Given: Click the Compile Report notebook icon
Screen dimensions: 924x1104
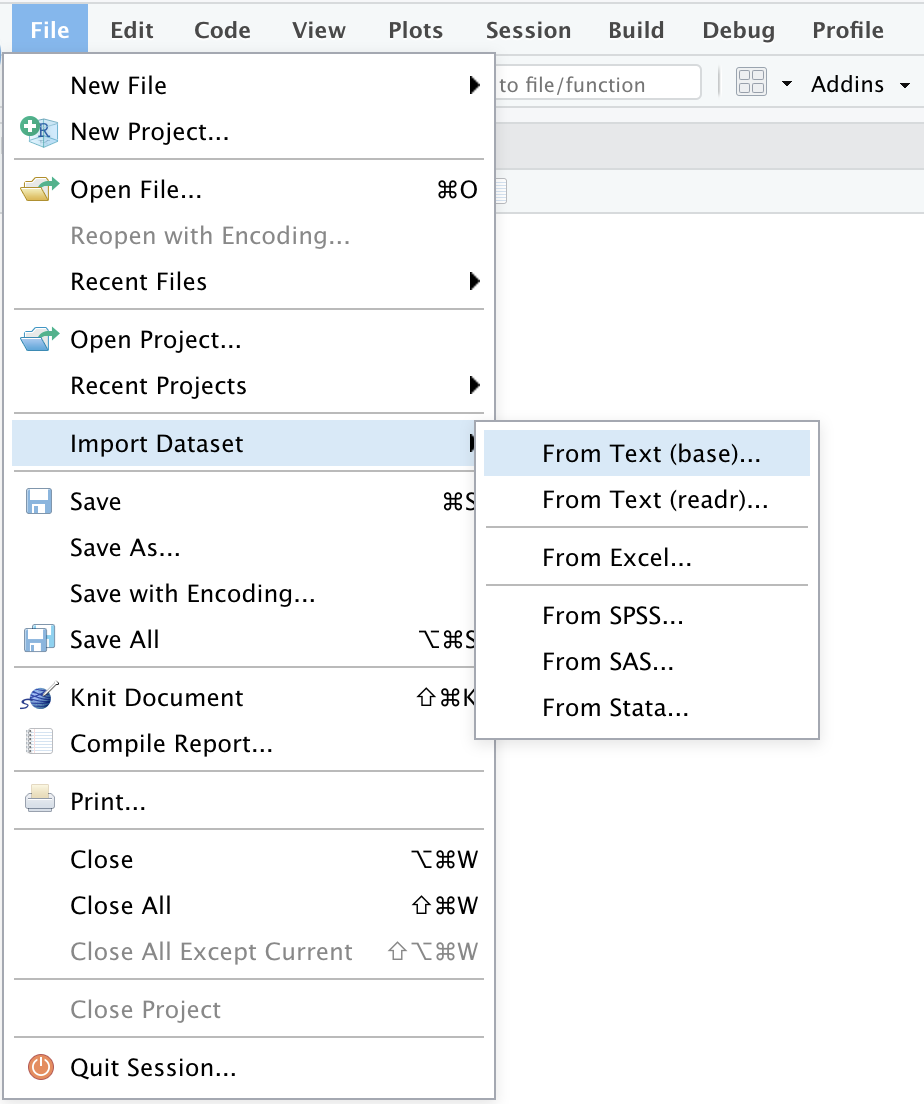Looking at the screenshot, I should (39, 744).
